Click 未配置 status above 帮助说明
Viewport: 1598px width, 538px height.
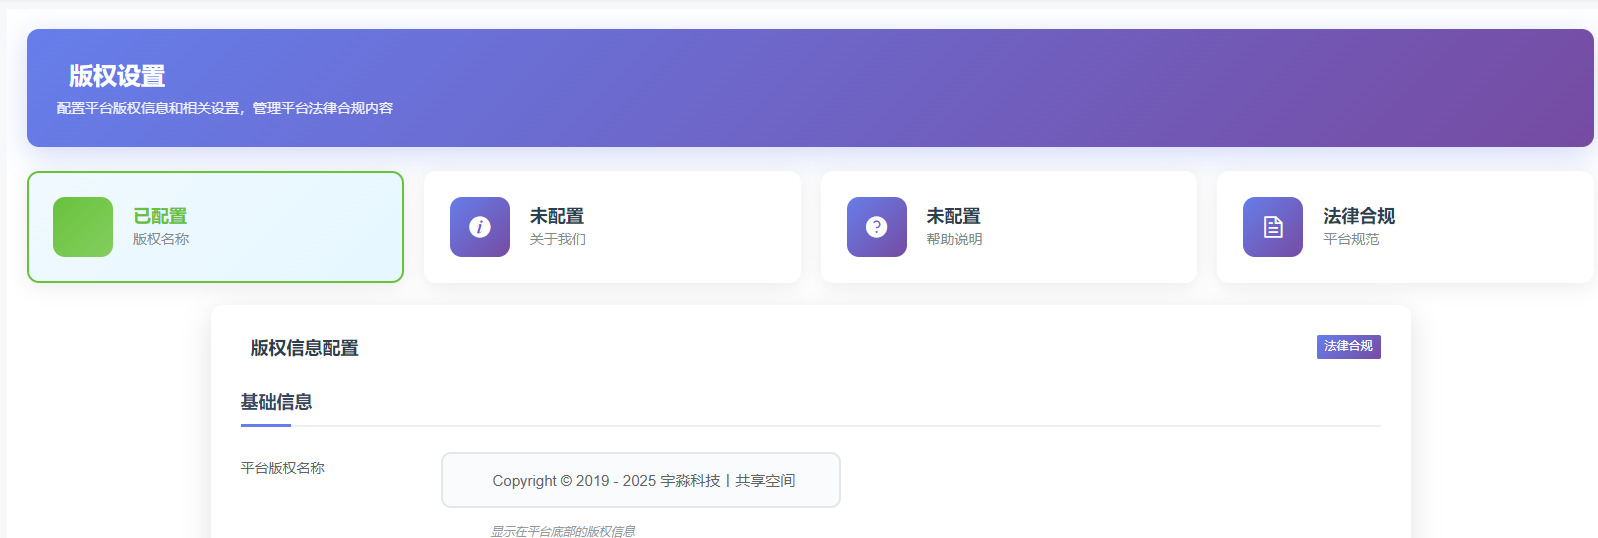(x=953, y=216)
